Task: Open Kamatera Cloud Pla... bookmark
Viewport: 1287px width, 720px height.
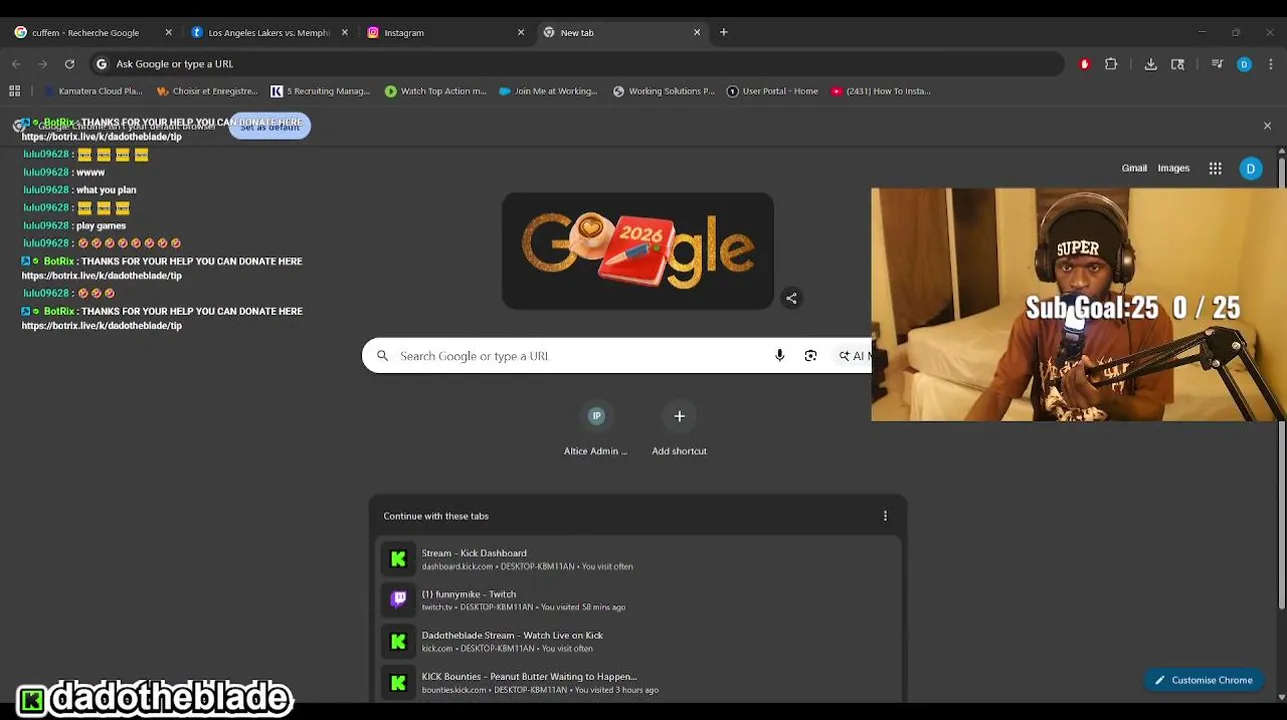Action: (x=93, y=91)
